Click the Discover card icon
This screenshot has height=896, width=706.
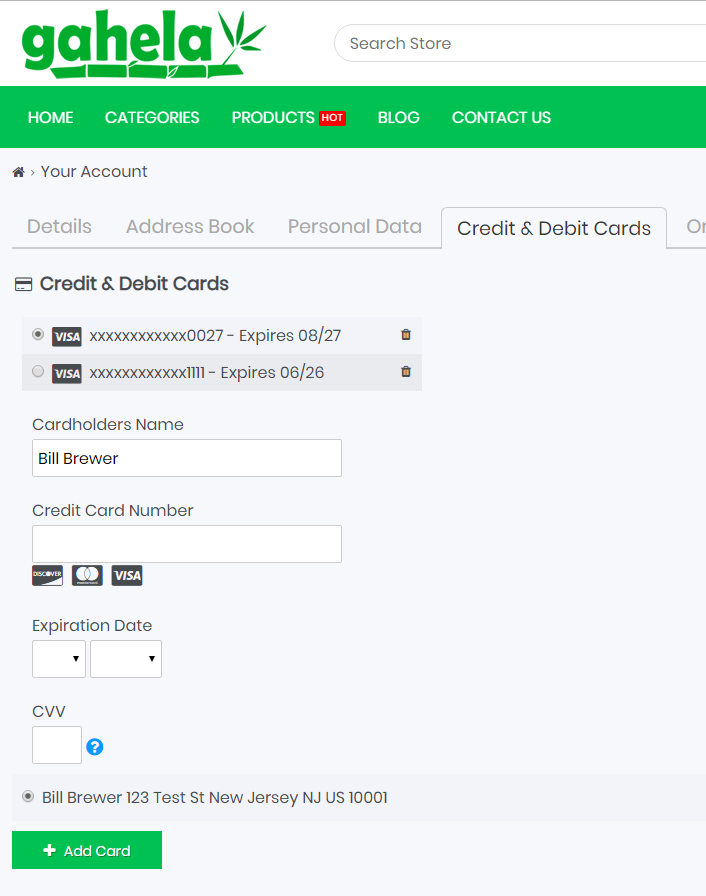pos(47,575)
